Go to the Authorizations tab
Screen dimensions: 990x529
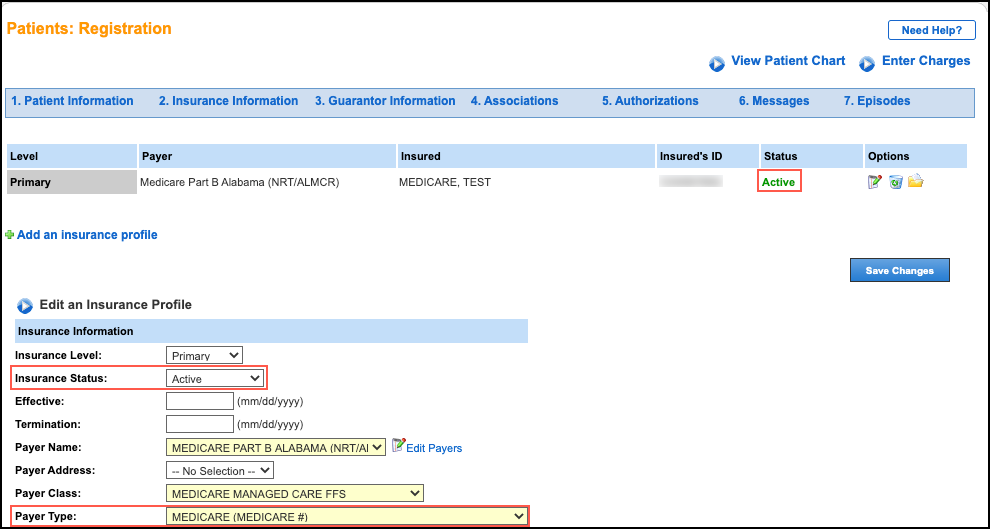click(650, 101)
